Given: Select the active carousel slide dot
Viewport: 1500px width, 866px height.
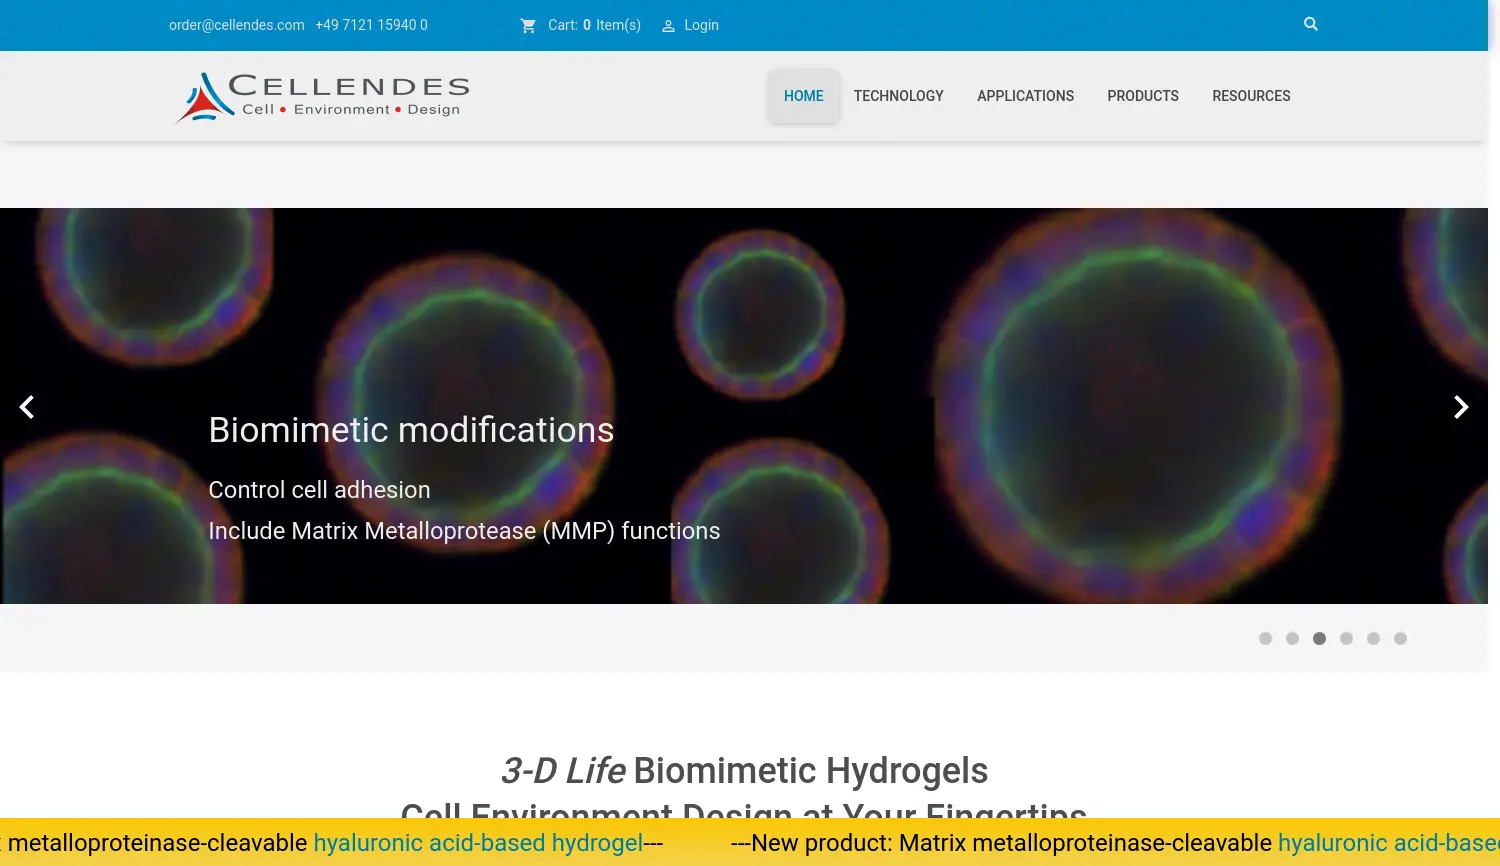Looking at the screenshot, I should click(x=1319, y=638).
